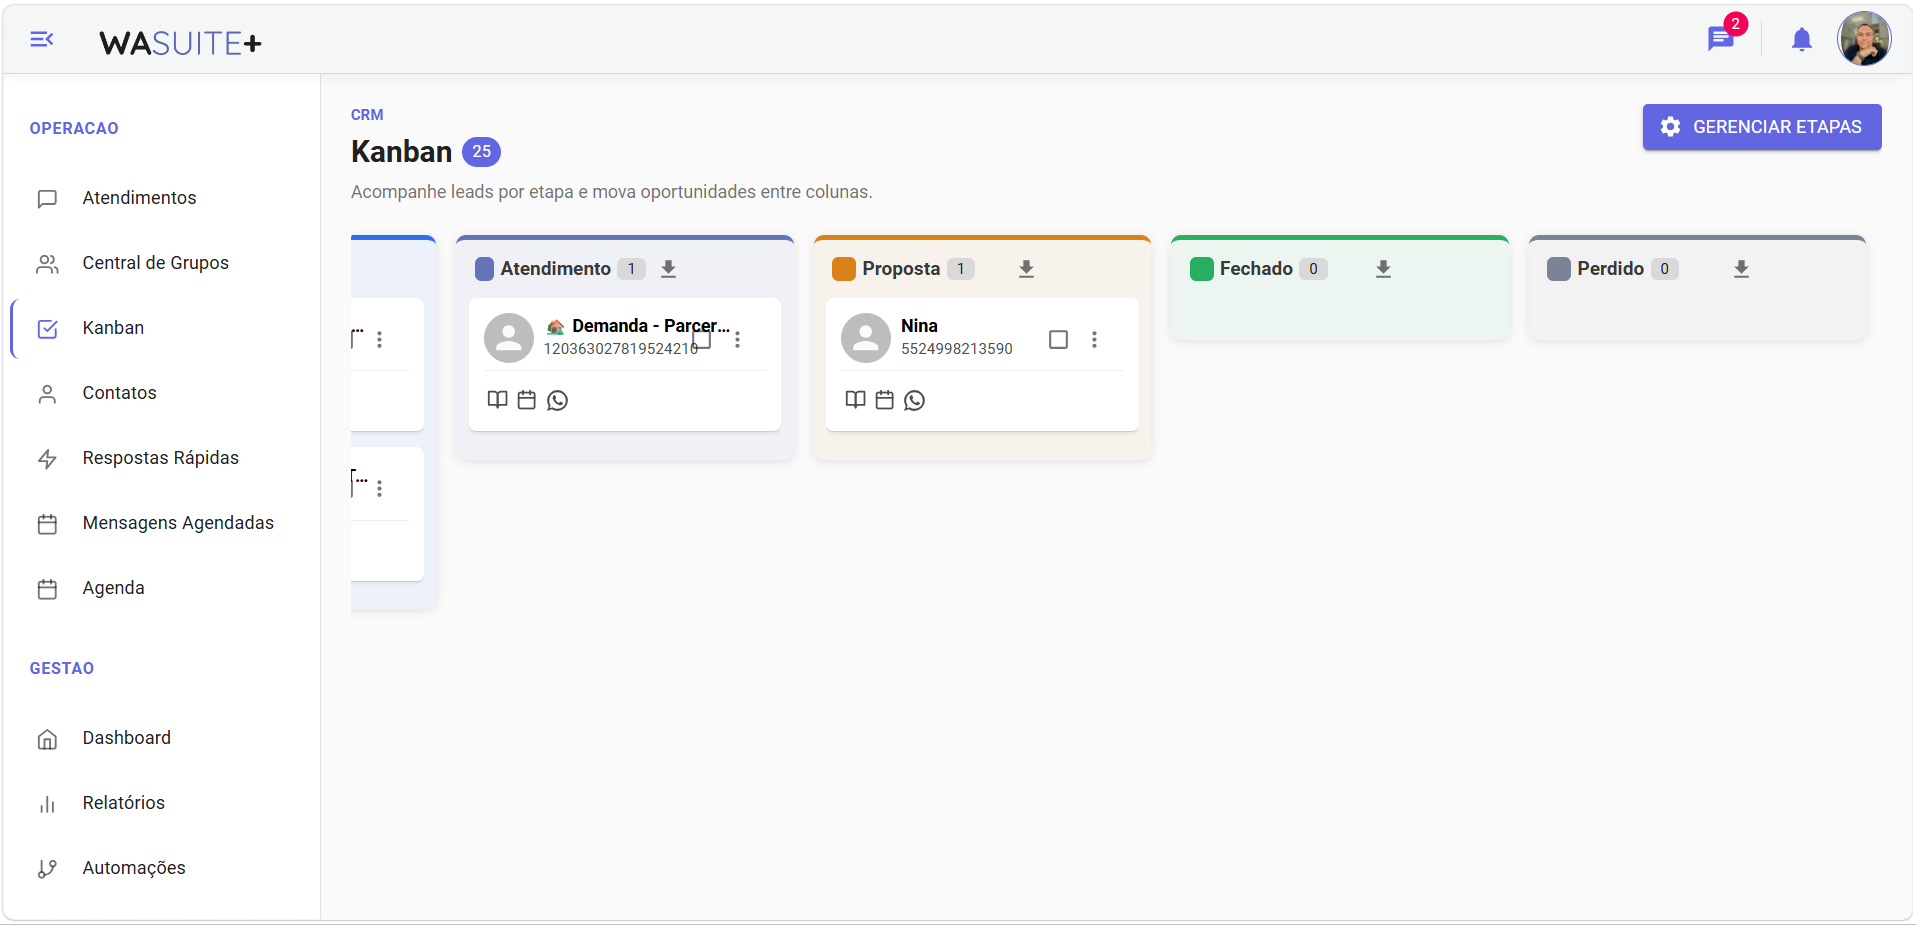Open the three-dot menu on Nina's card
This screenshot has height=925, width=1916.
click(x=1094, y=339)
